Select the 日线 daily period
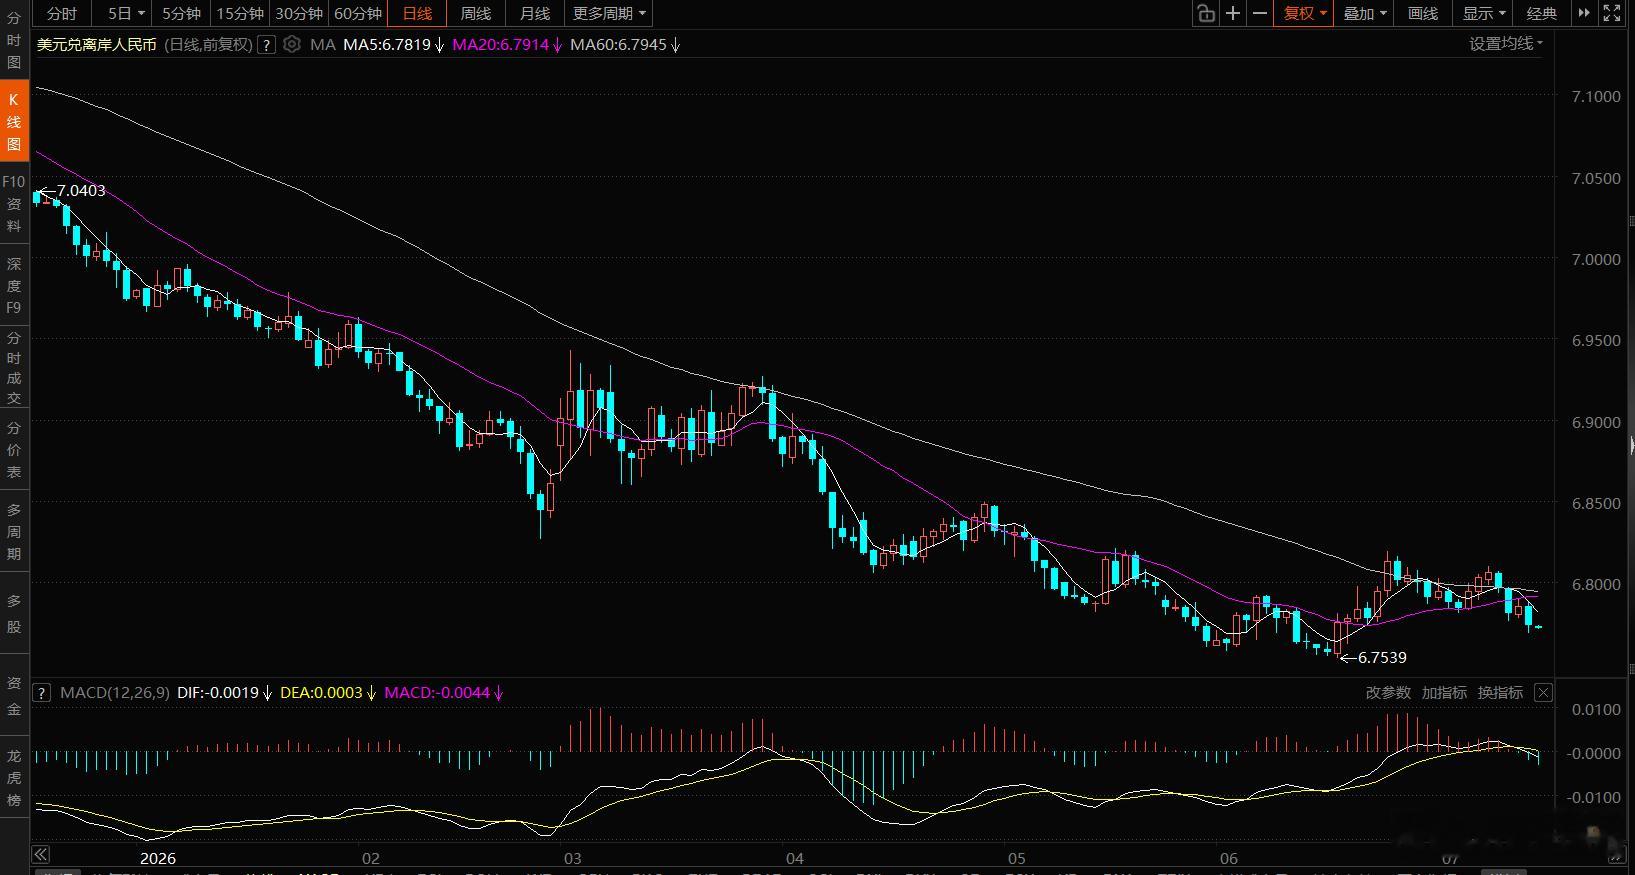The height and width of the screenshot is (875, 1635). (417, 13)
